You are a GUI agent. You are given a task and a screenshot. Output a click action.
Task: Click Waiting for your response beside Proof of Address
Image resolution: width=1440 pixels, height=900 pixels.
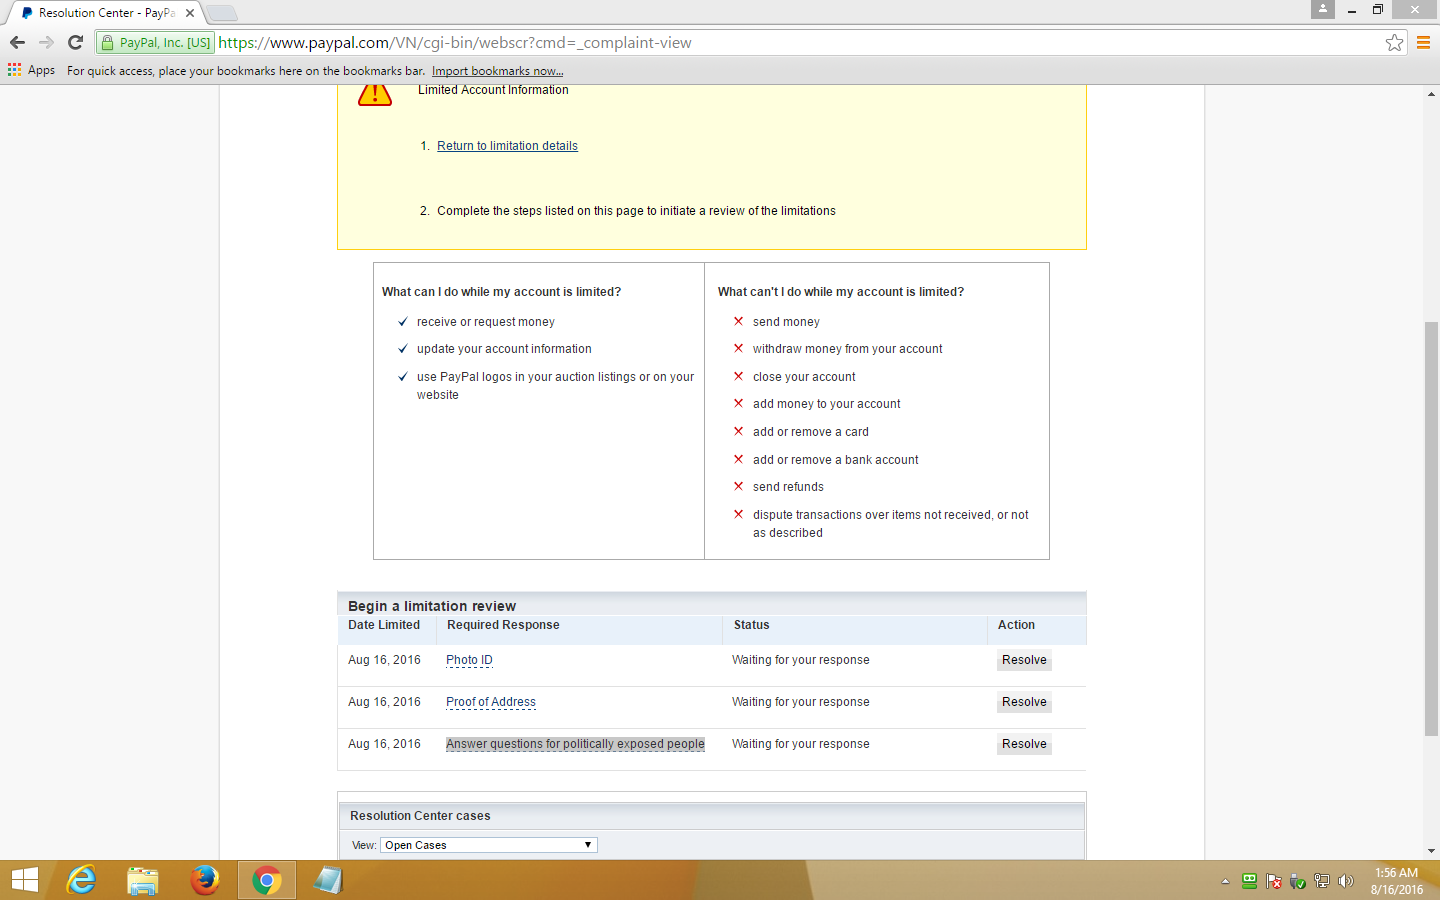pyautogui.click(x=801, y=702)
